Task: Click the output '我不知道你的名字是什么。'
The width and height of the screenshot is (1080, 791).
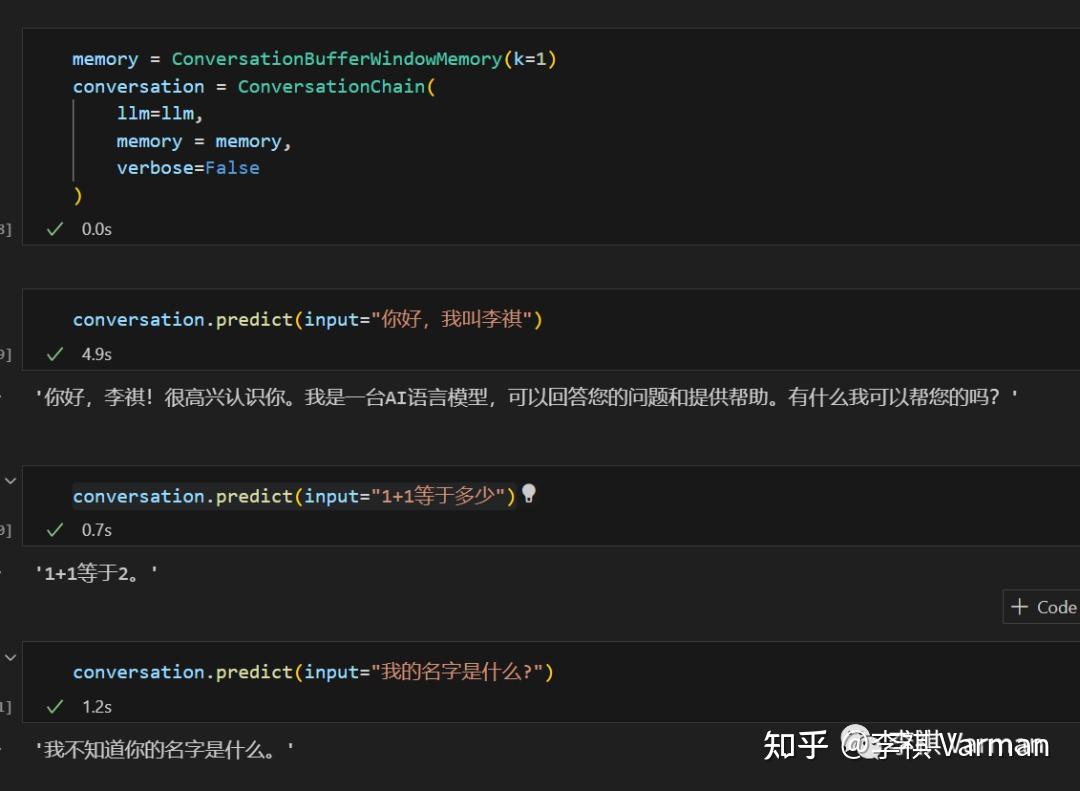Action: (x=165, y=749)
